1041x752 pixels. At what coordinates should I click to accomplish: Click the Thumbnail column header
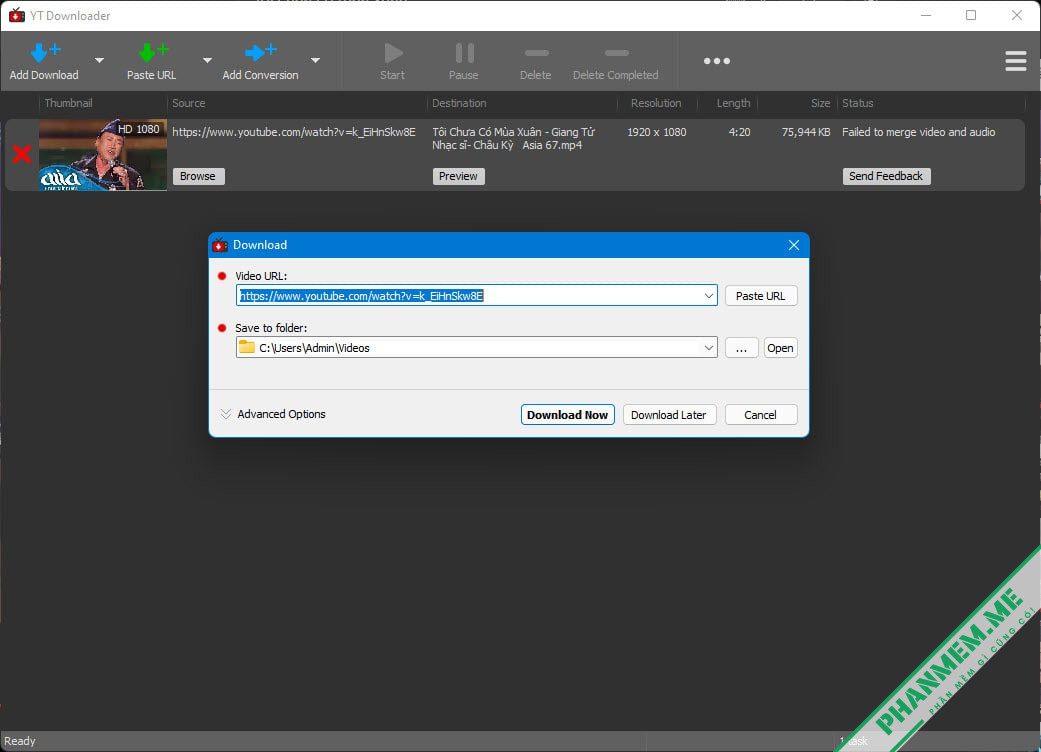click(x=68, y=104)
